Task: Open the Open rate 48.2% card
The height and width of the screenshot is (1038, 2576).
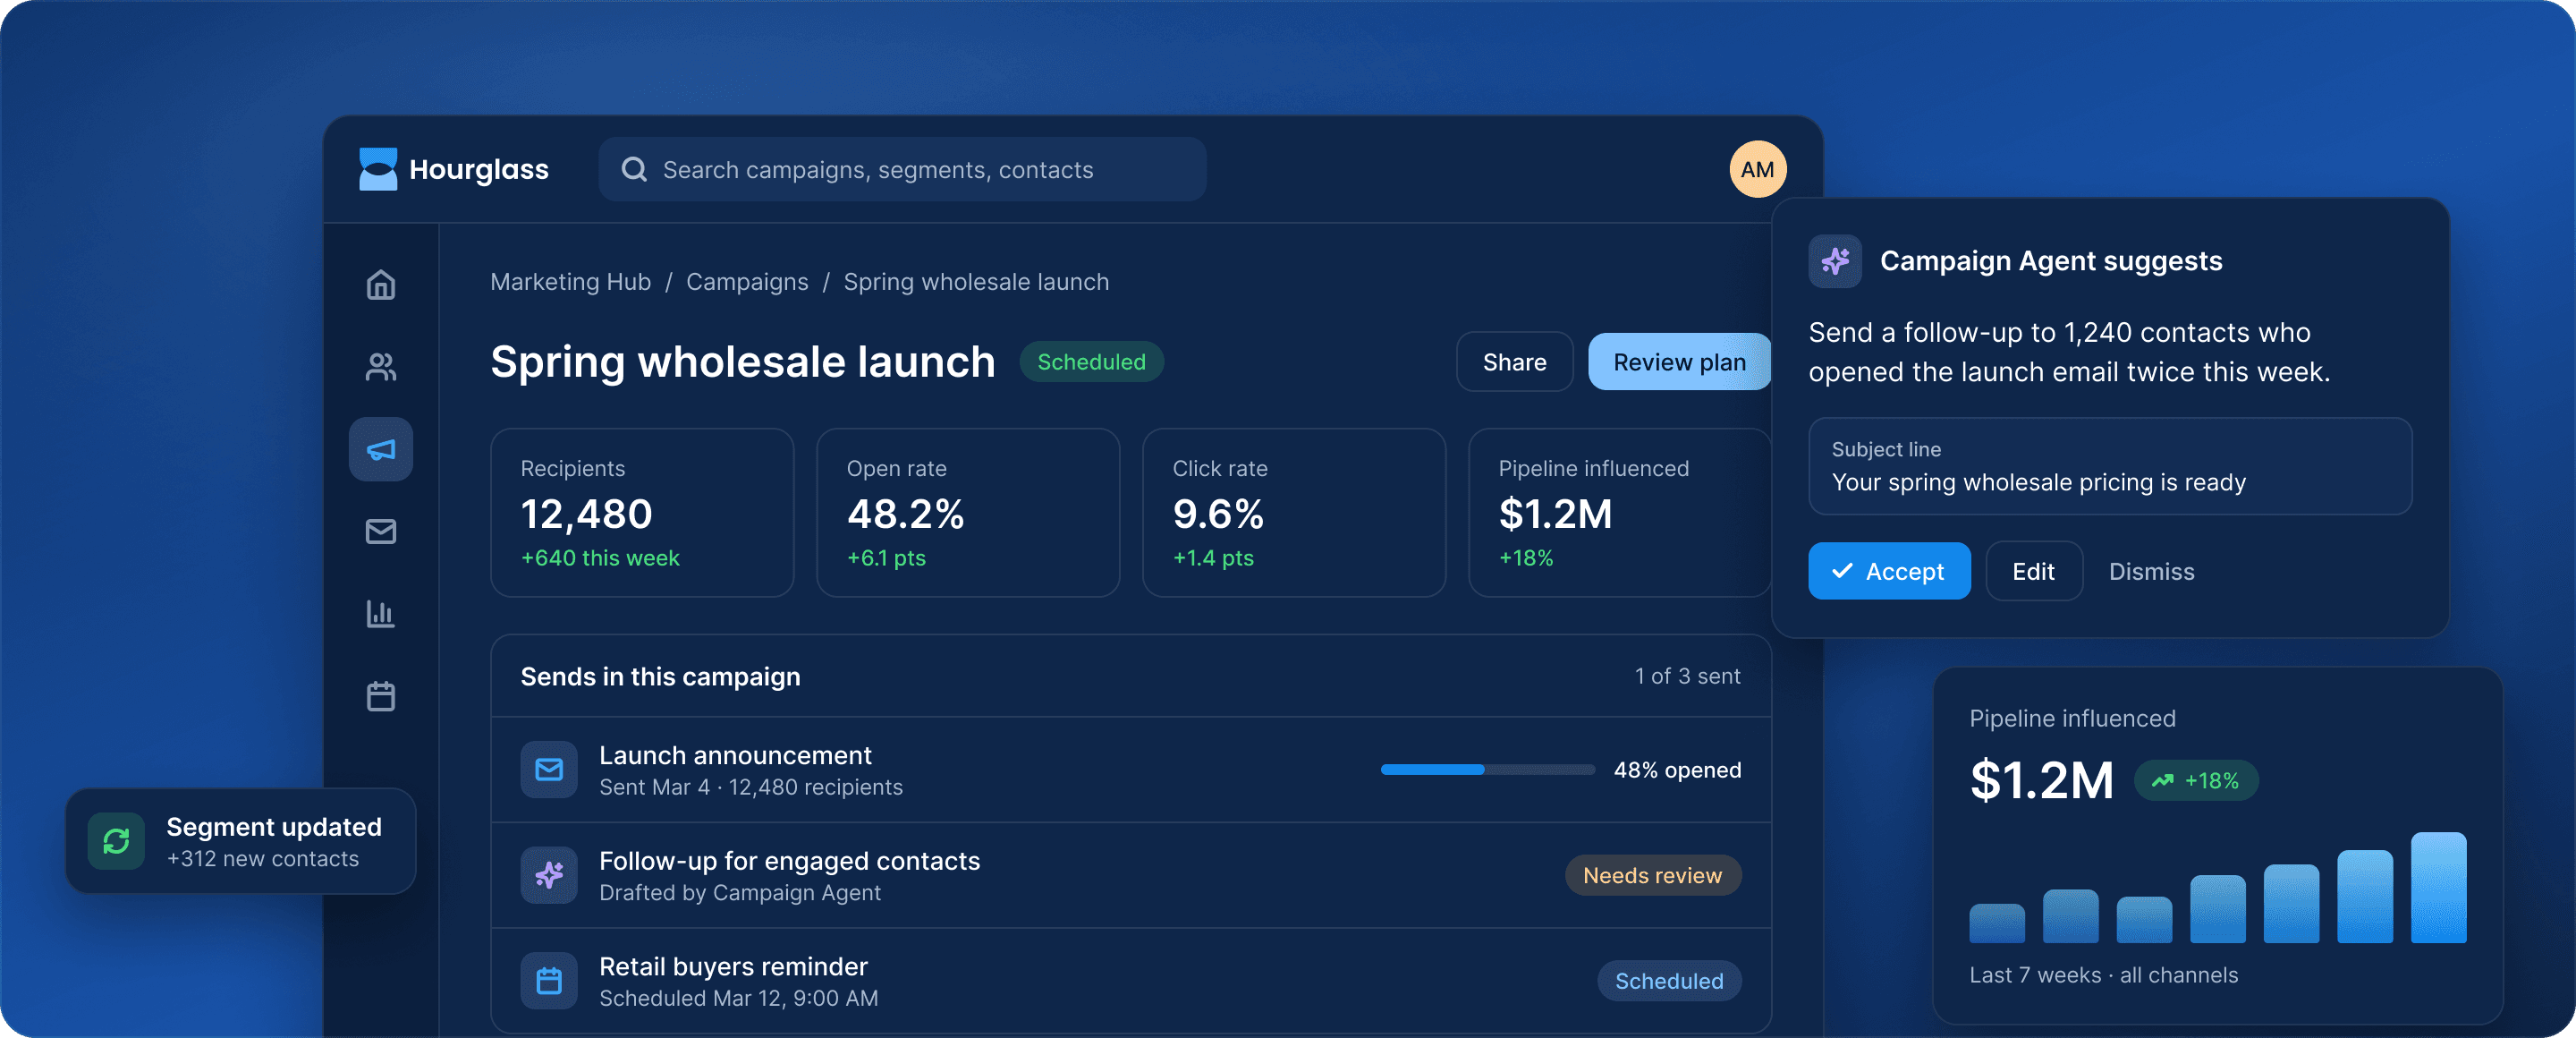Action: (x=968, y=512)
